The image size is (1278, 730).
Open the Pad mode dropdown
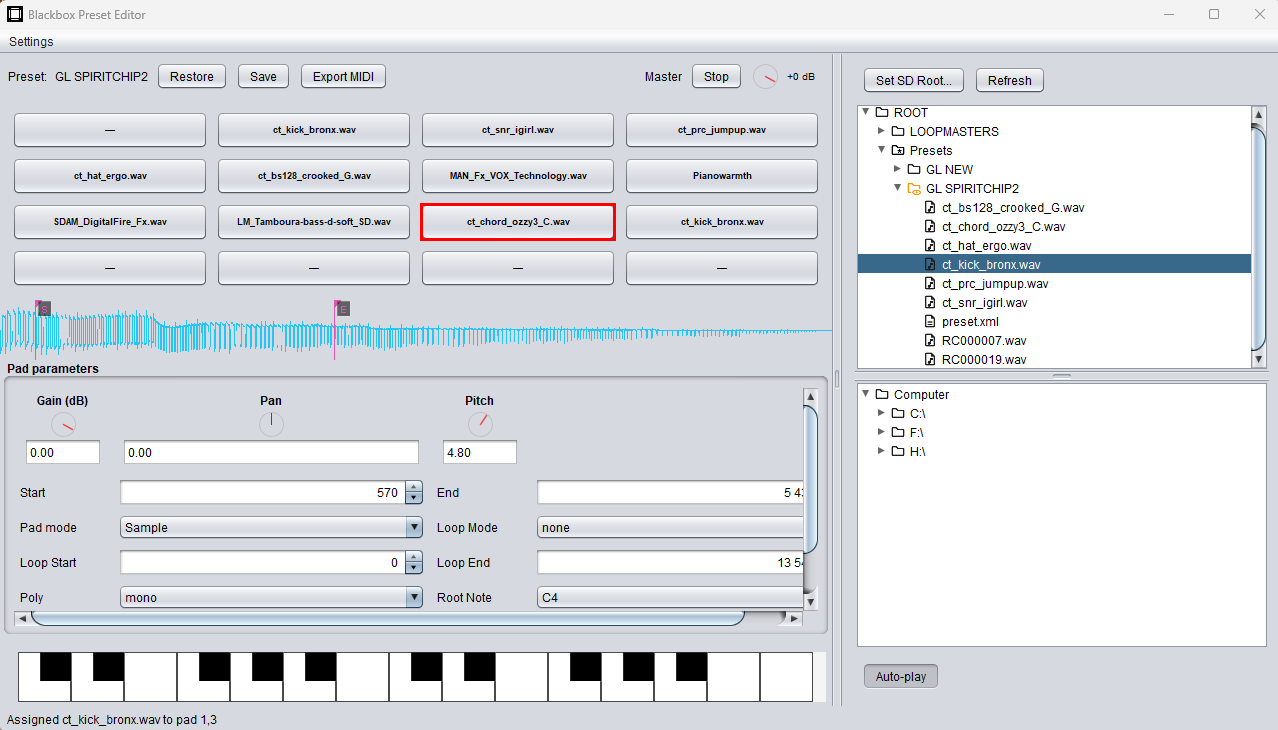(x=271, y=528)
